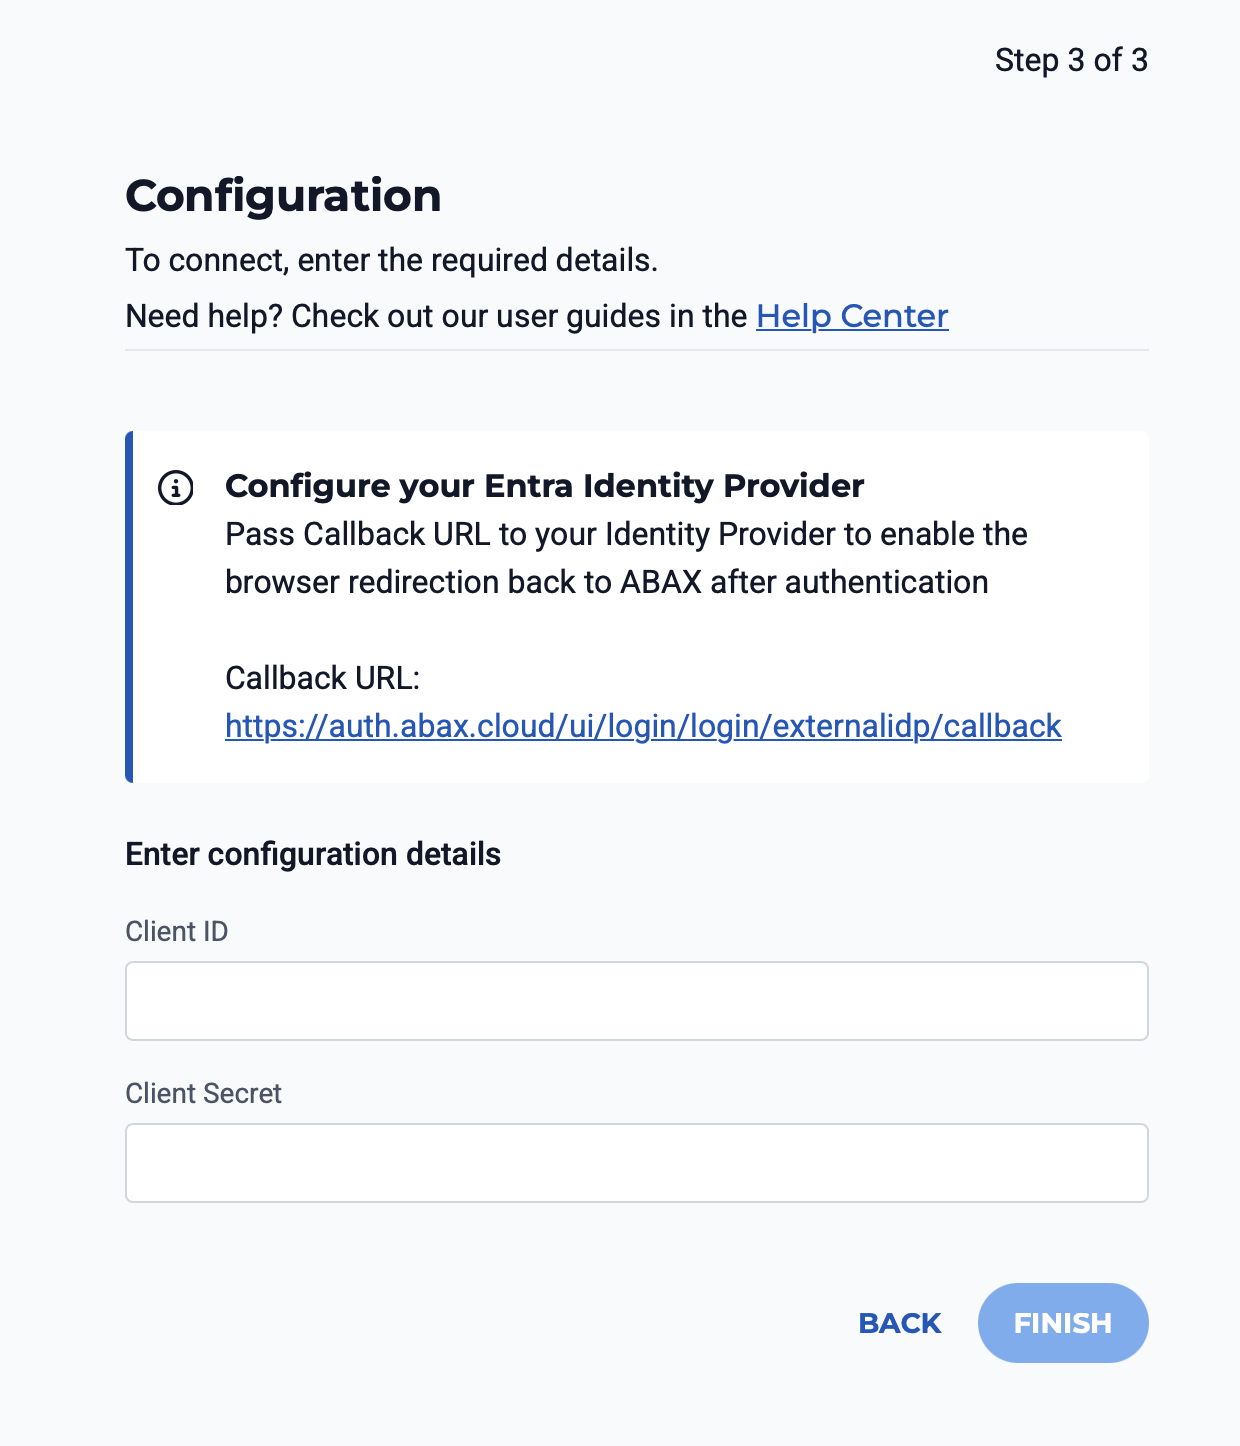
Task: Open the Help Center link
Action: tap(852, 316)
